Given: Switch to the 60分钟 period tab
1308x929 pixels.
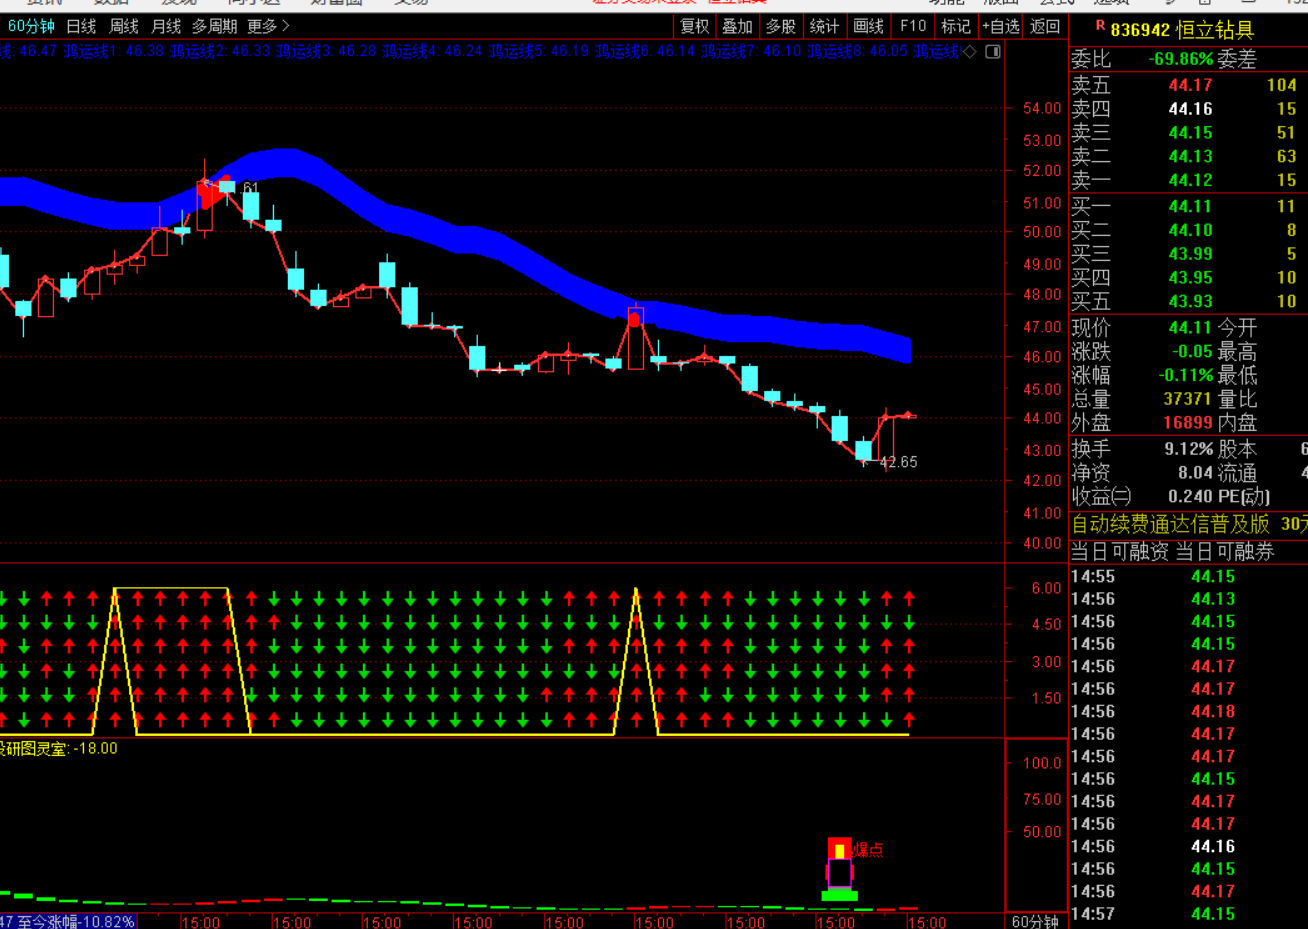Looking at the screenshot, I should coord(31,26).
